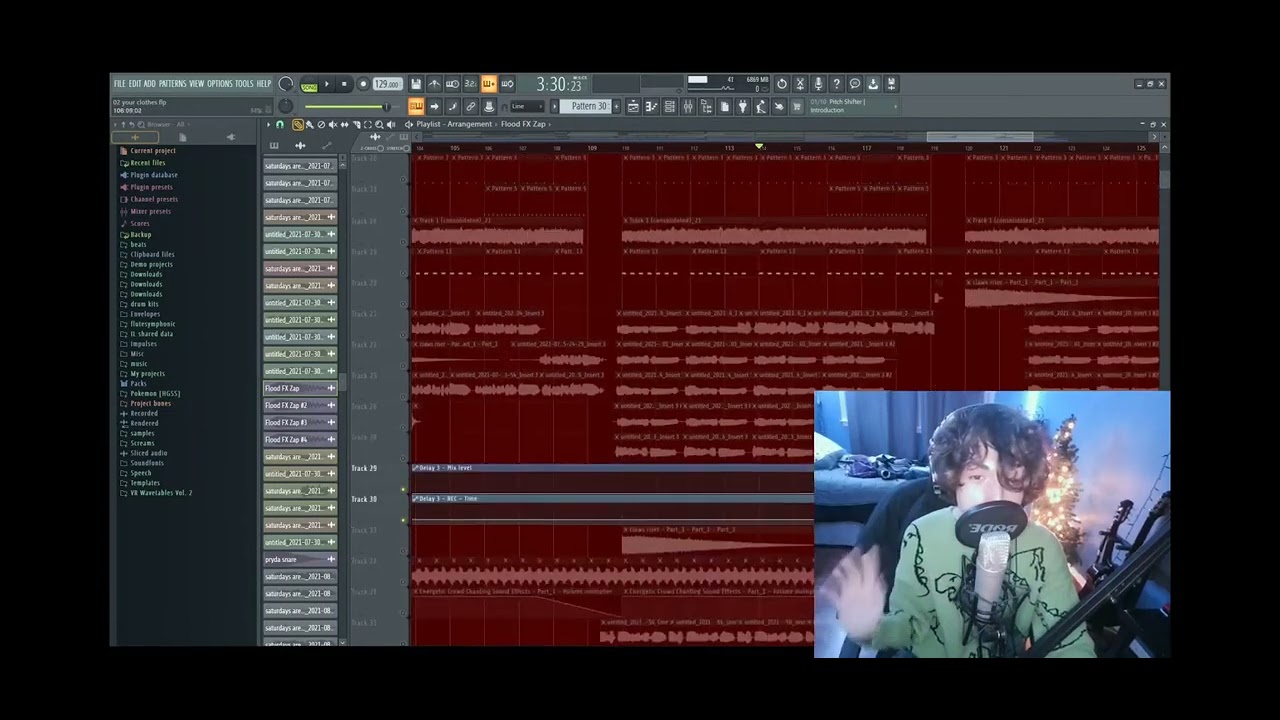Image resolution: width=1280 pixels, height=720 pixels.
Task: Click the wait-for-input icon next to metronome
Action: 452,84
